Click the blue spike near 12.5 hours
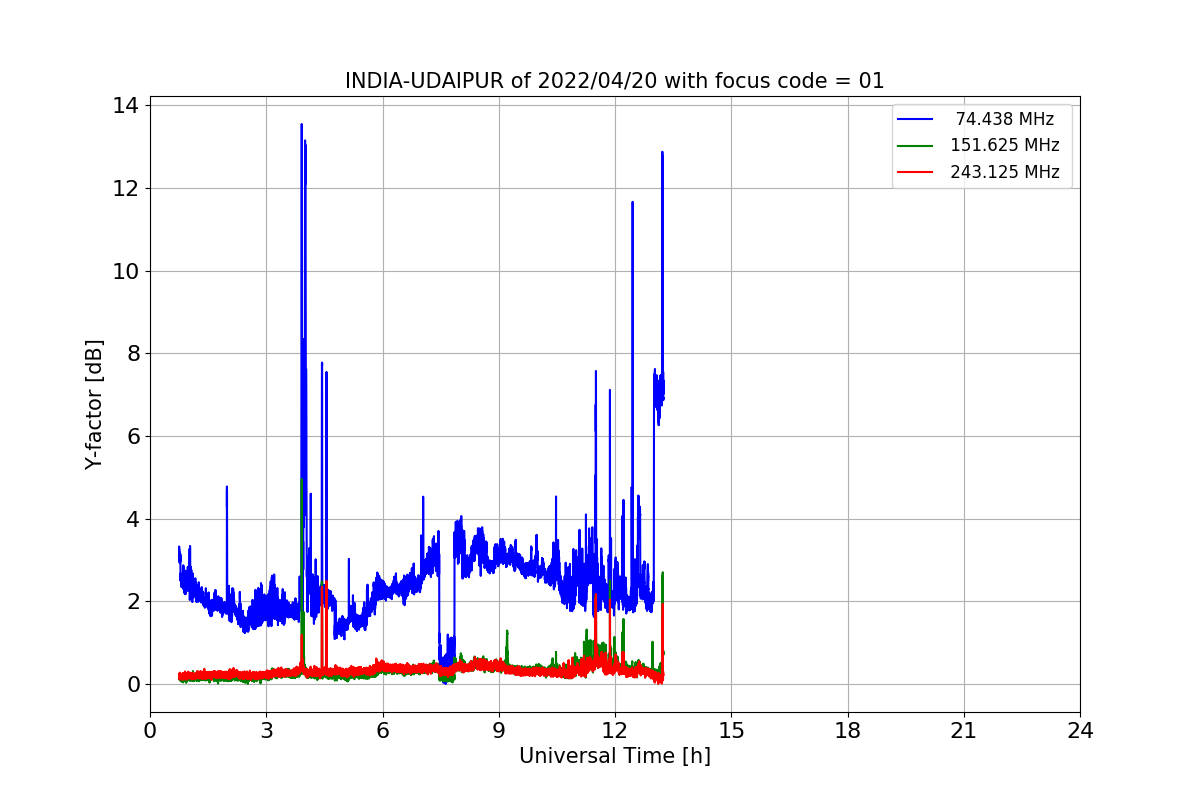The height and width of the screenshot is (800, 1200). 632,205
